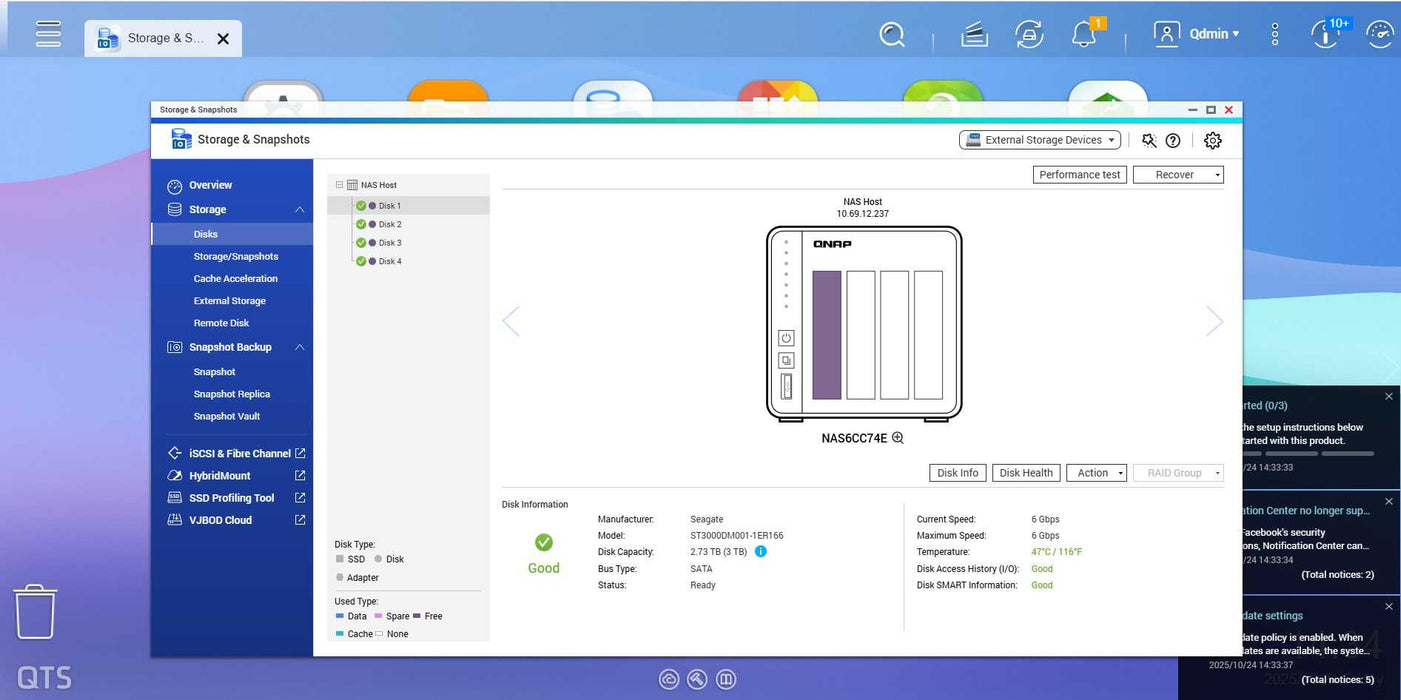Click the zoom magnifier under the NAS6CC74E enclosure
1401x700 pixels.
click(896, 437)
